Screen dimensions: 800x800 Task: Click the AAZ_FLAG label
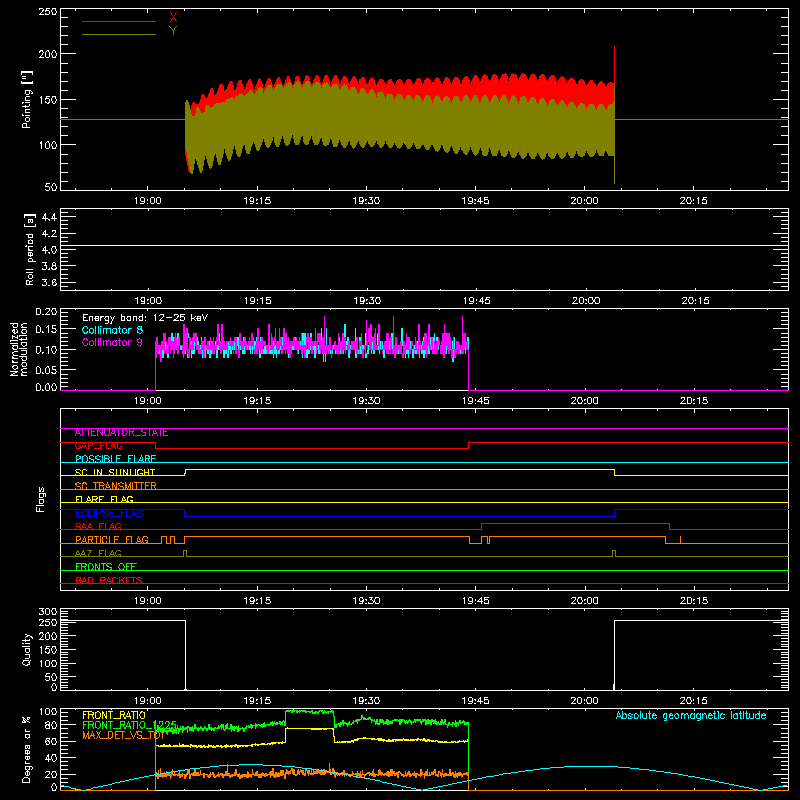pos(98,553)
